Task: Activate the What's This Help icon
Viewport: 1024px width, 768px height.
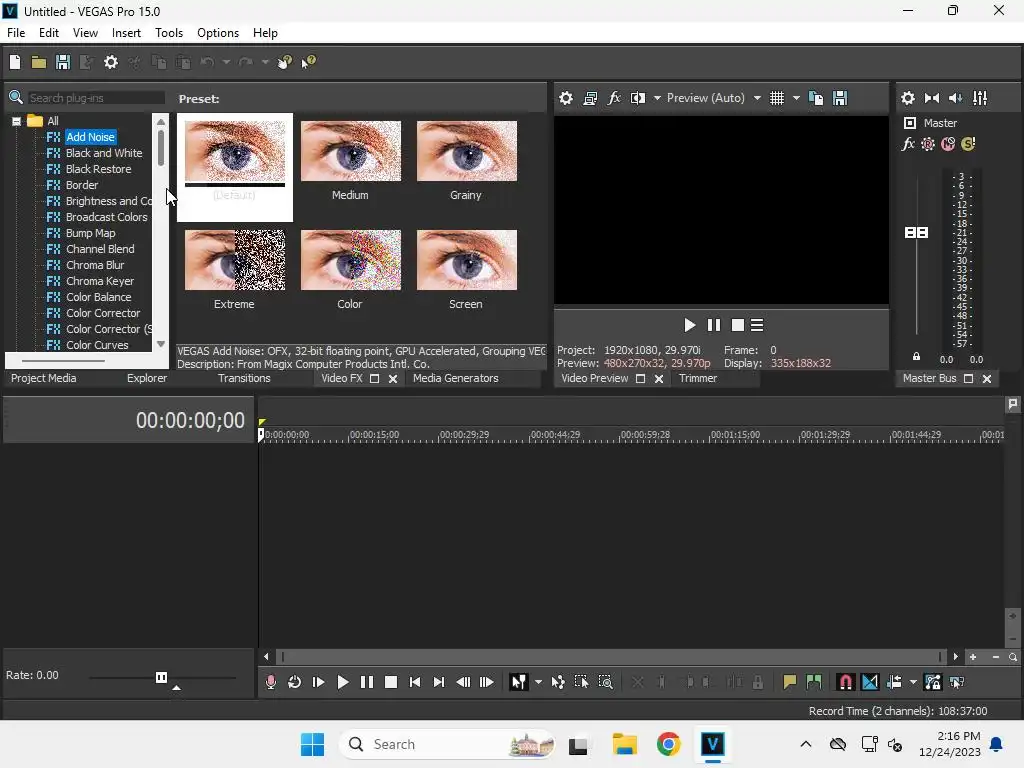Action: tap(308, 62)
